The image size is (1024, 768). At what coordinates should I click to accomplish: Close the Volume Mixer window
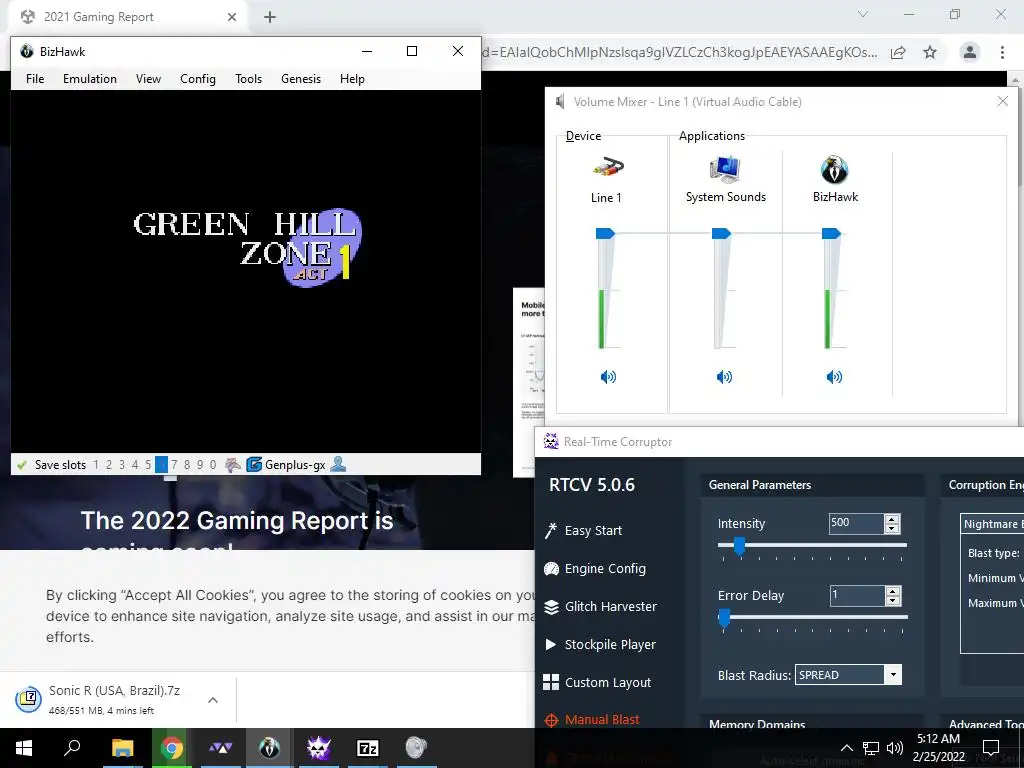click(1002, 101)
